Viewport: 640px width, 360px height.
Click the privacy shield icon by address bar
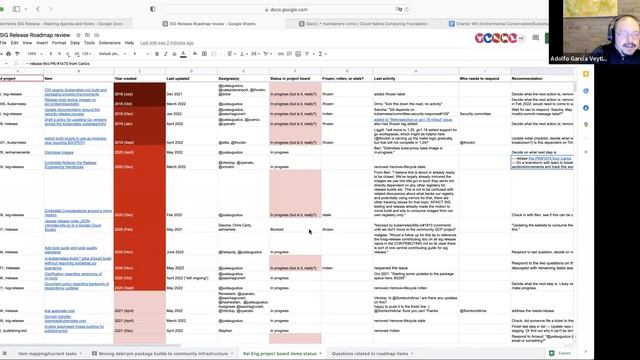pos(153,9)
